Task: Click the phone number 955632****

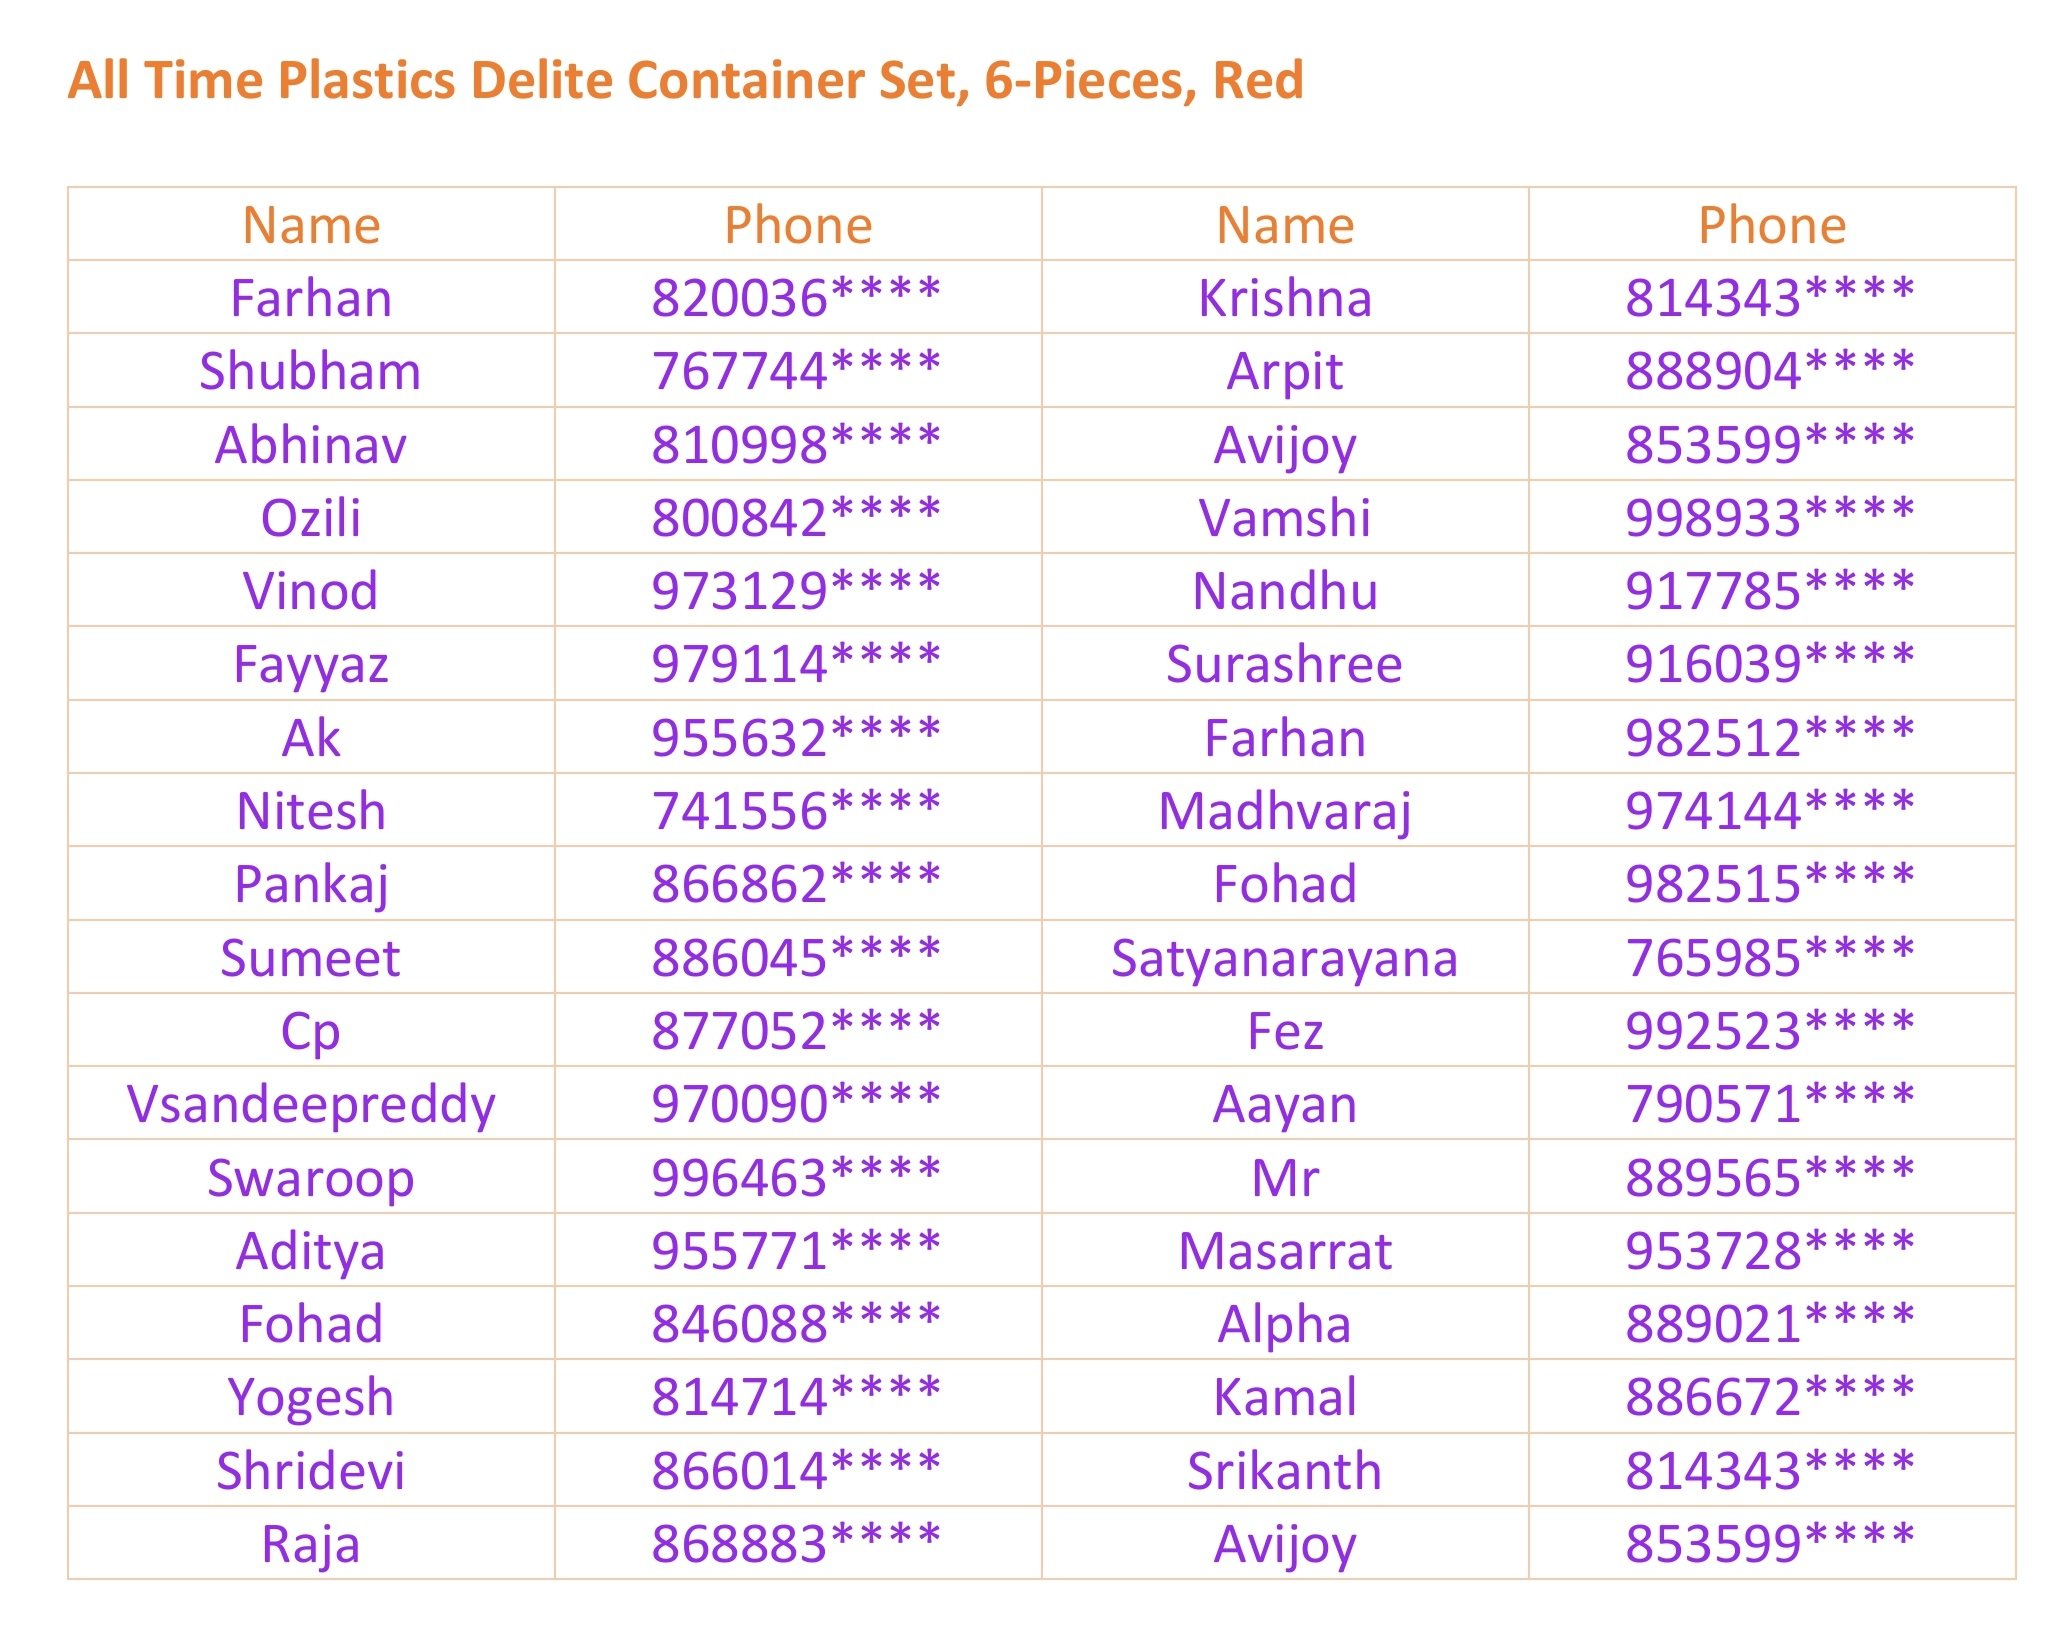Action: coord(796,738)
